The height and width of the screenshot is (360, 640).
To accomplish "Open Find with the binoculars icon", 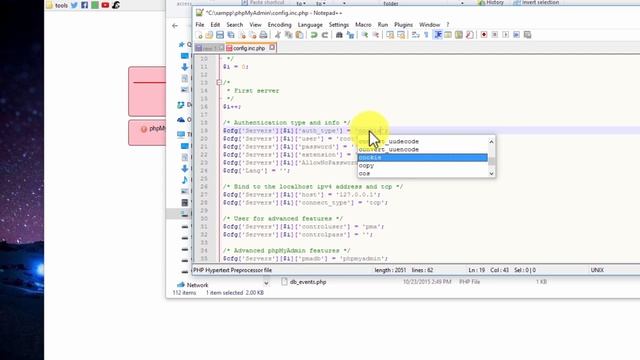I will pyautogui.click(x=339, y=35).
